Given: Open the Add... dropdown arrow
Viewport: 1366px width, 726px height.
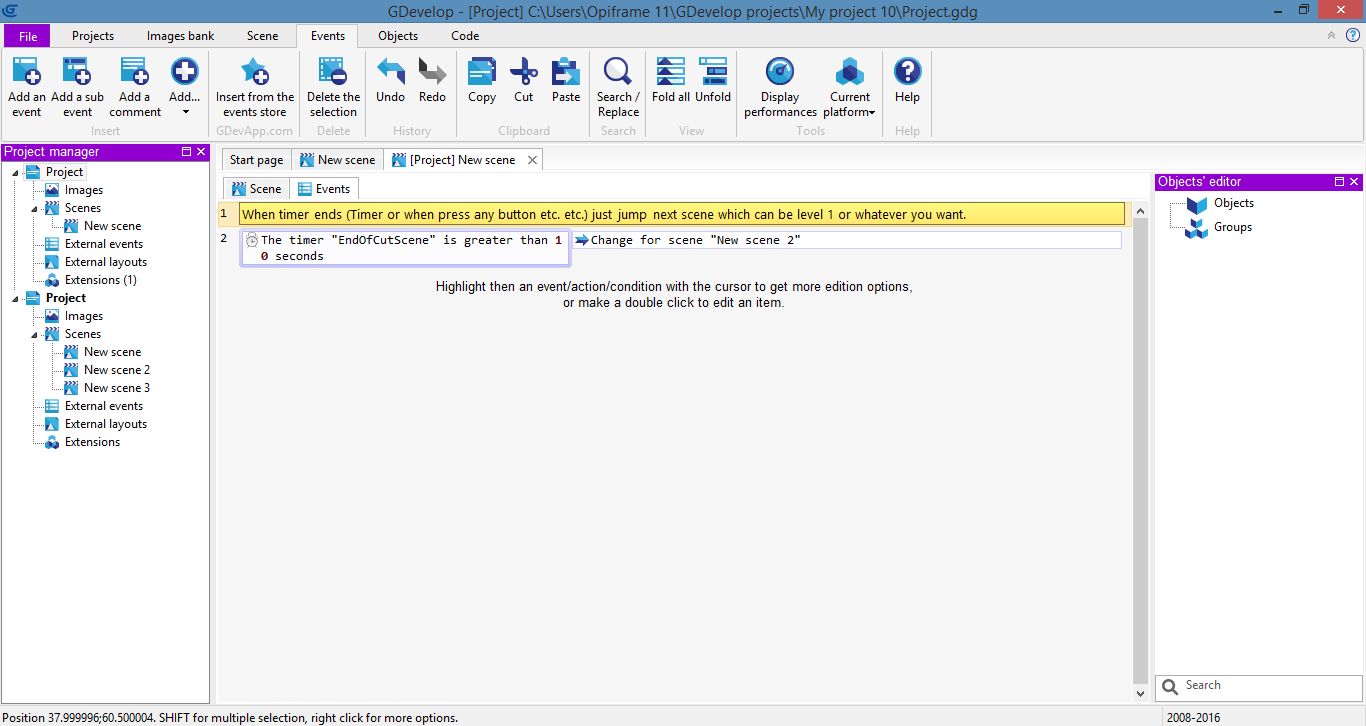Looking at the screenshot, I should pos(185,112).
